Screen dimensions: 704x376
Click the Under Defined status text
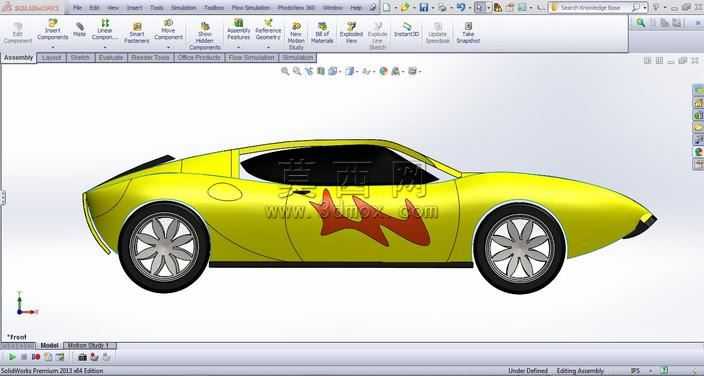(x=528, y=371)
